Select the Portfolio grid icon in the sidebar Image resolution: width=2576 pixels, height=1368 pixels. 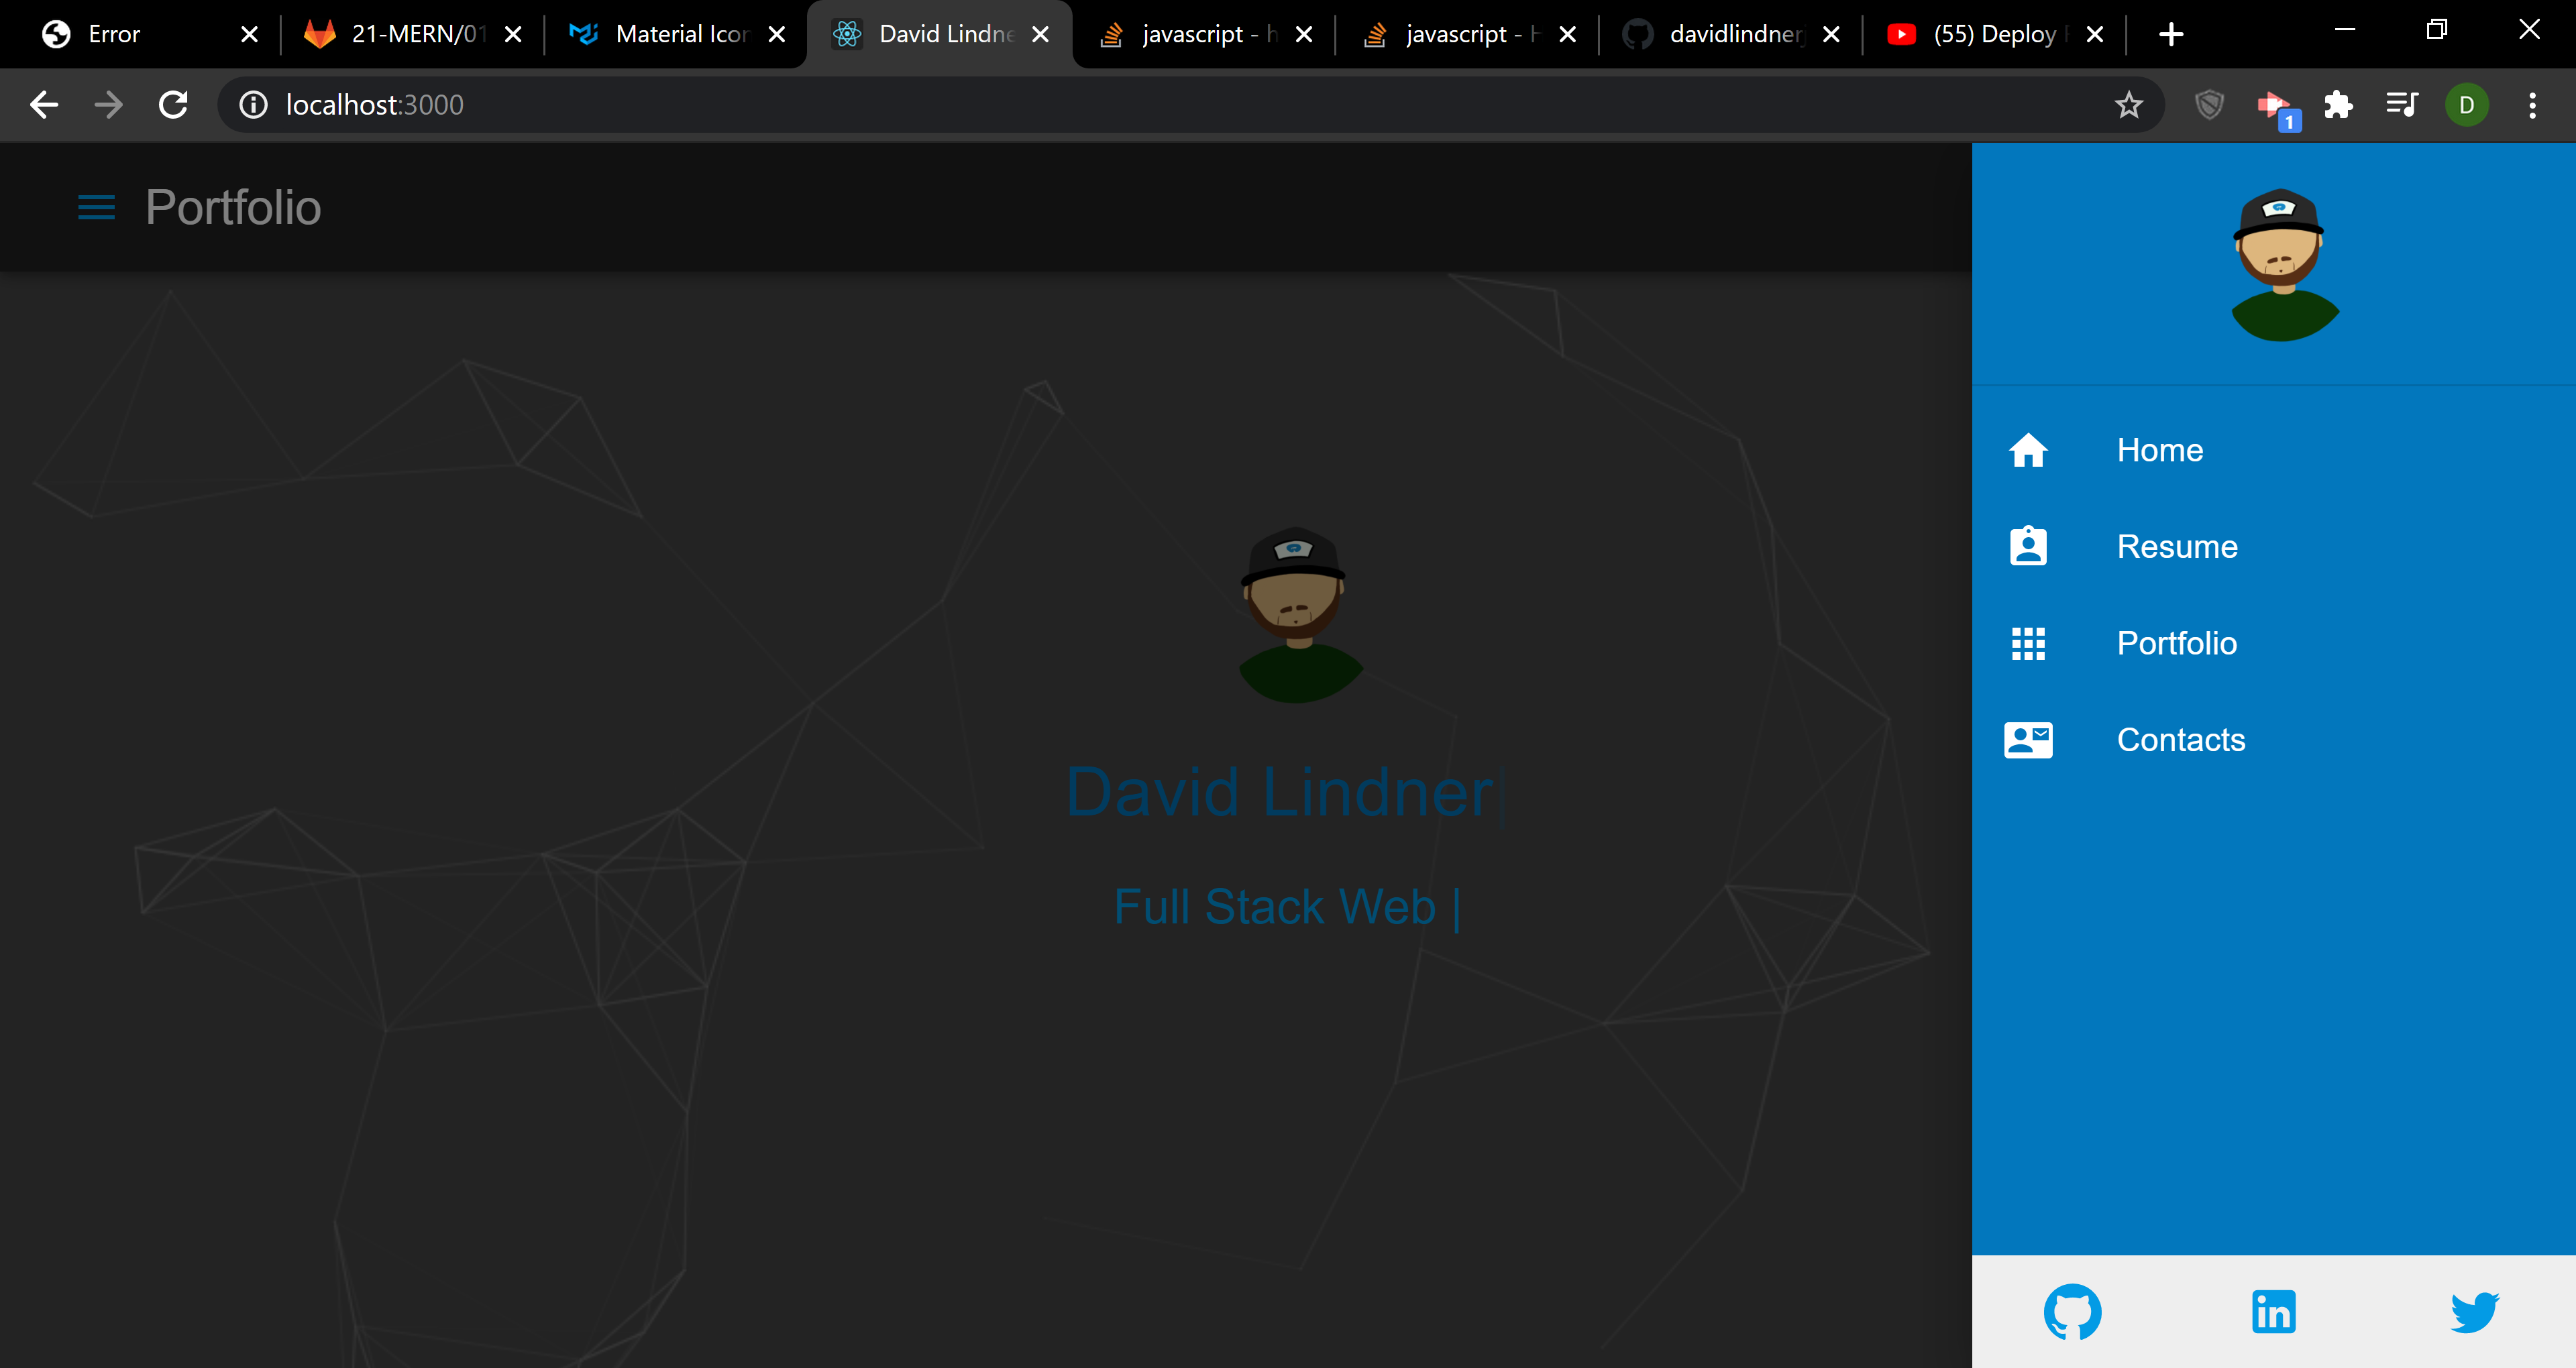2029,643
